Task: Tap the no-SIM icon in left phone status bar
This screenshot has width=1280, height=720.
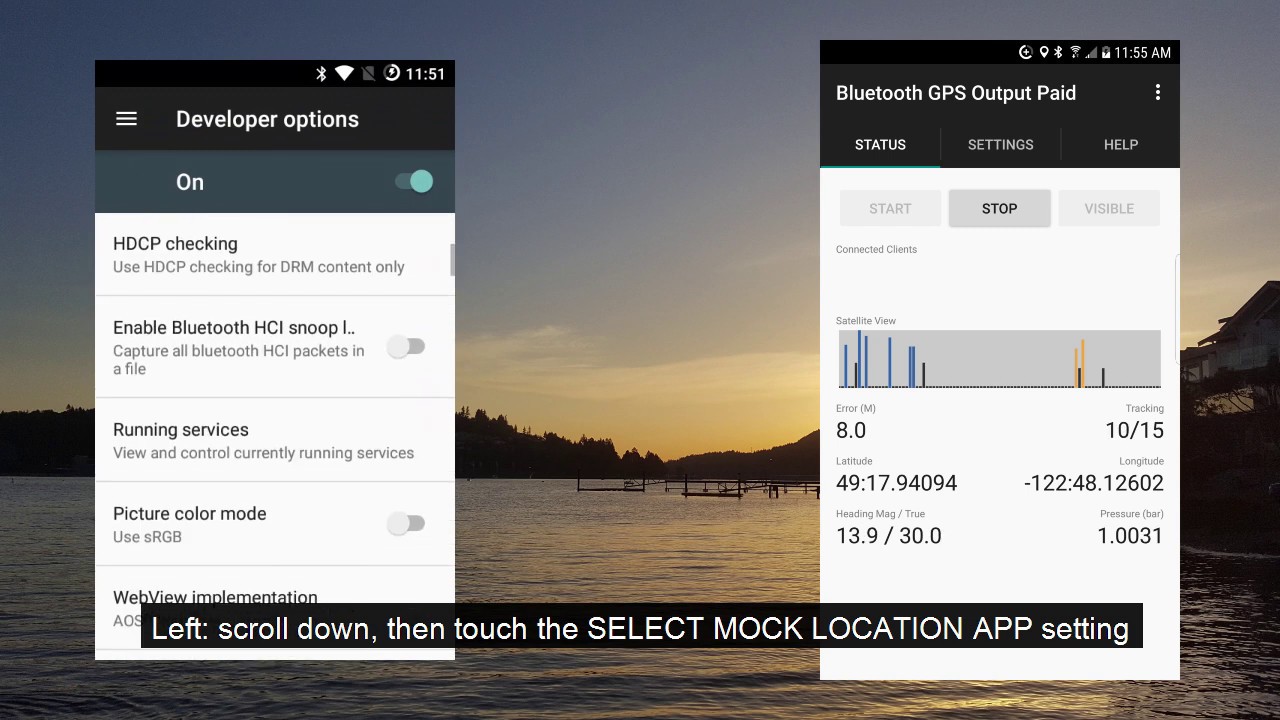Action: 368,73
